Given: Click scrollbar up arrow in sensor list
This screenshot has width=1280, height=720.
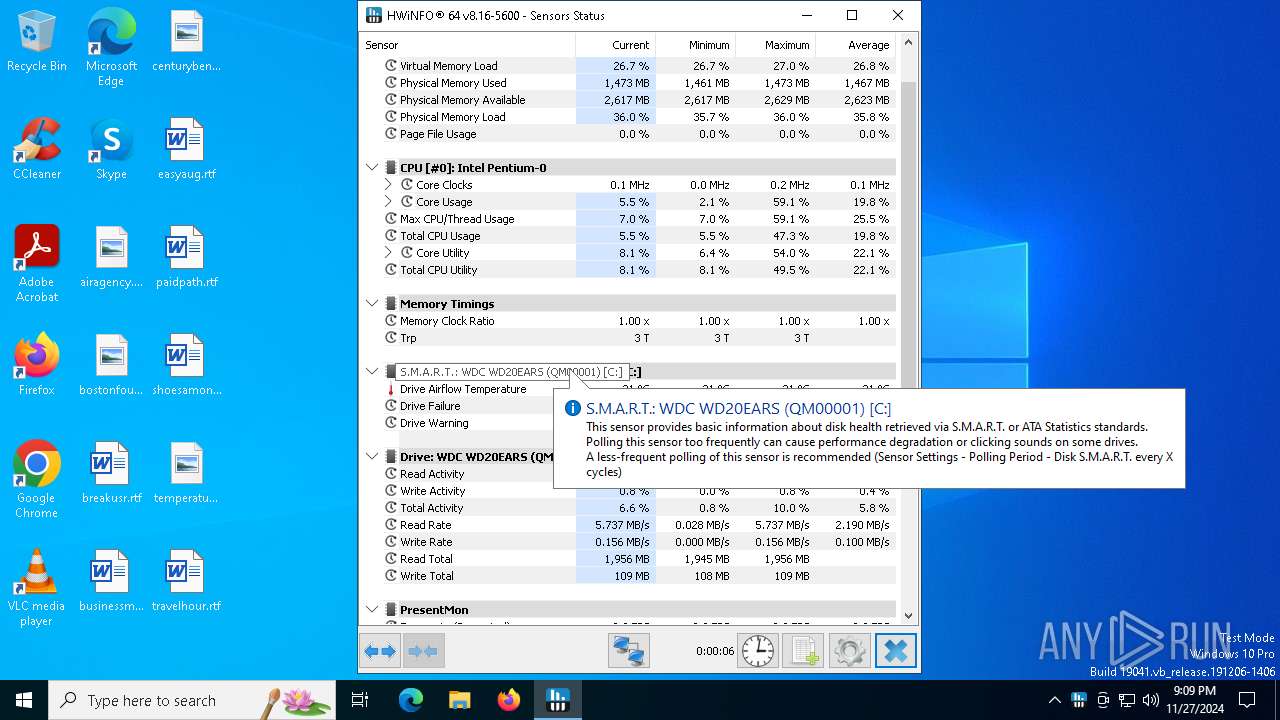Looking at the screenshot, I should coord(909,43).
